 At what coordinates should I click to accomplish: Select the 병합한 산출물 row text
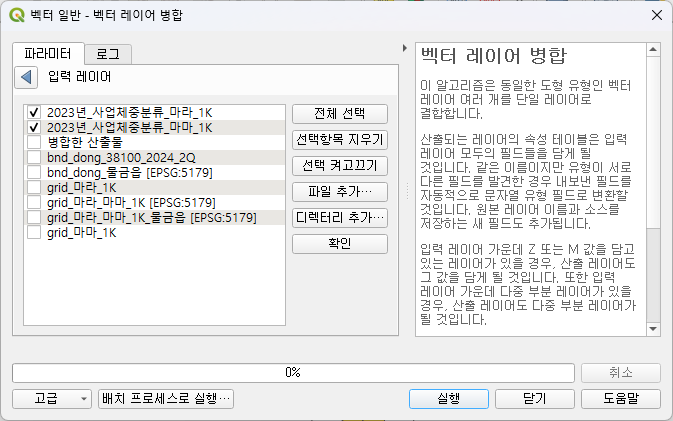click(x=85, y=142)
